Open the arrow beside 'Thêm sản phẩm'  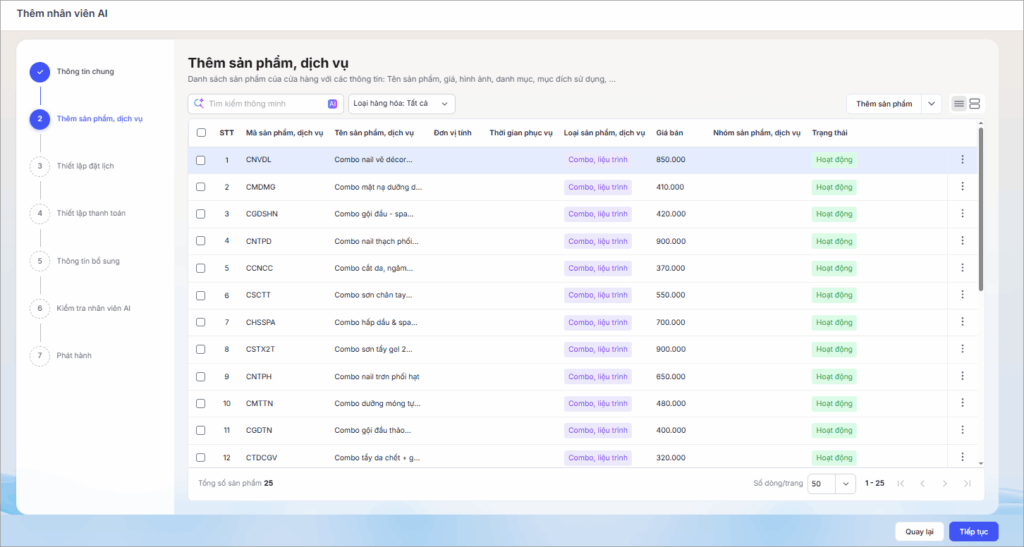pyautogui.click(x=931, y=104)
